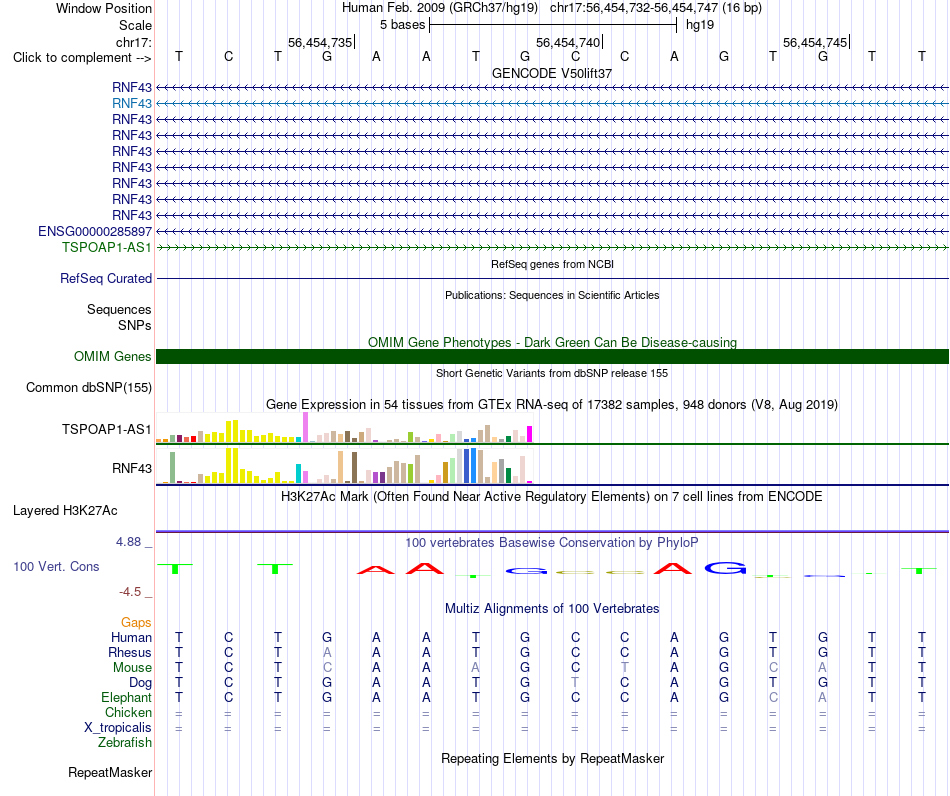Click the GENCODE V50lift37 track title
This screenshot has height=796, width=950.
click(x=552, y=73)
